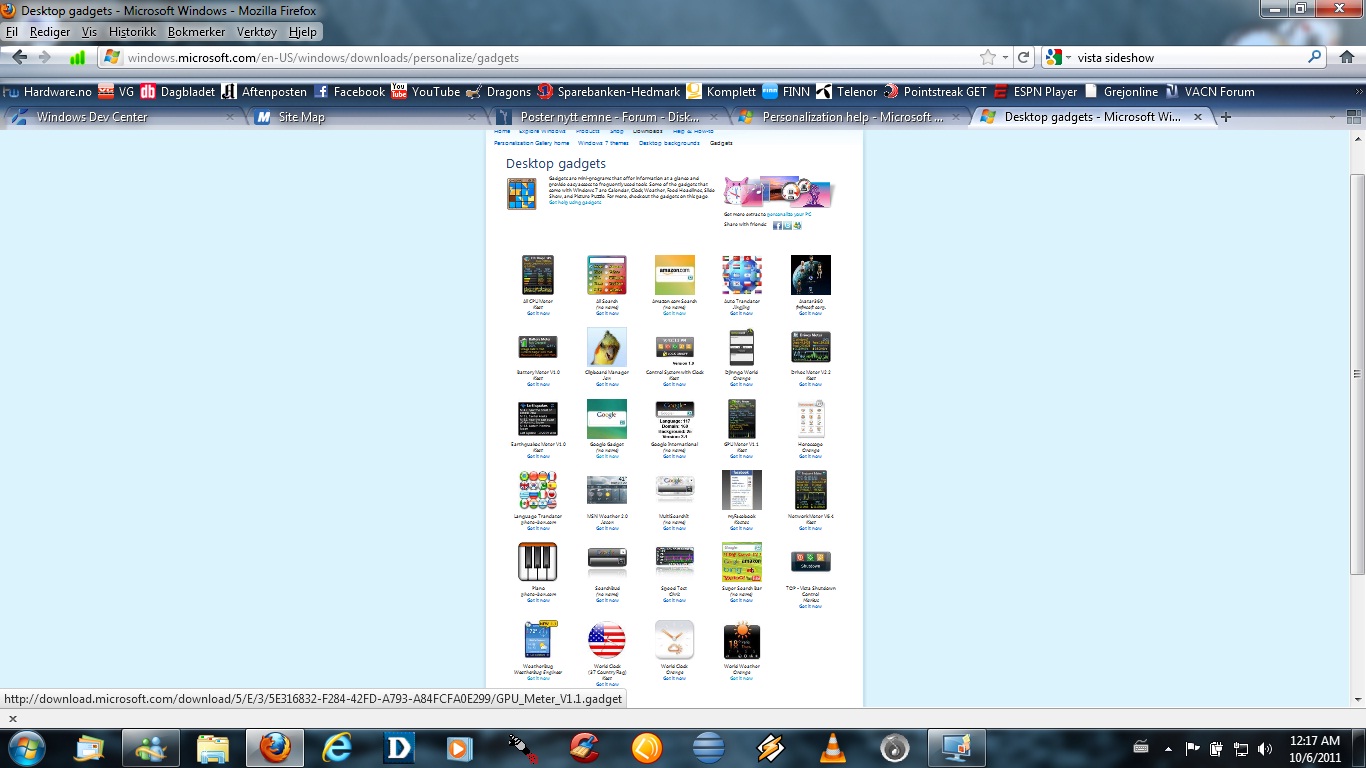Open the Fil menu
Screen dimensions: 1366x768
pyautogui.click(x=12, y=32)
